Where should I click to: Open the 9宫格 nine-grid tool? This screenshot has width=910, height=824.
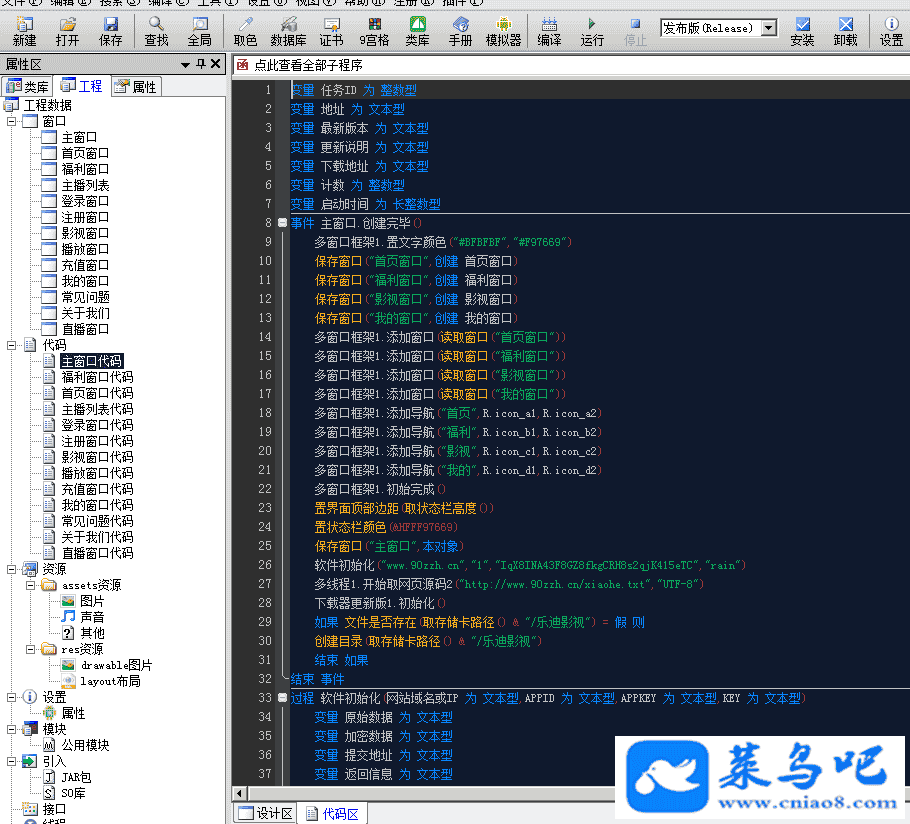pyautogui.click(x=374, y=31)
